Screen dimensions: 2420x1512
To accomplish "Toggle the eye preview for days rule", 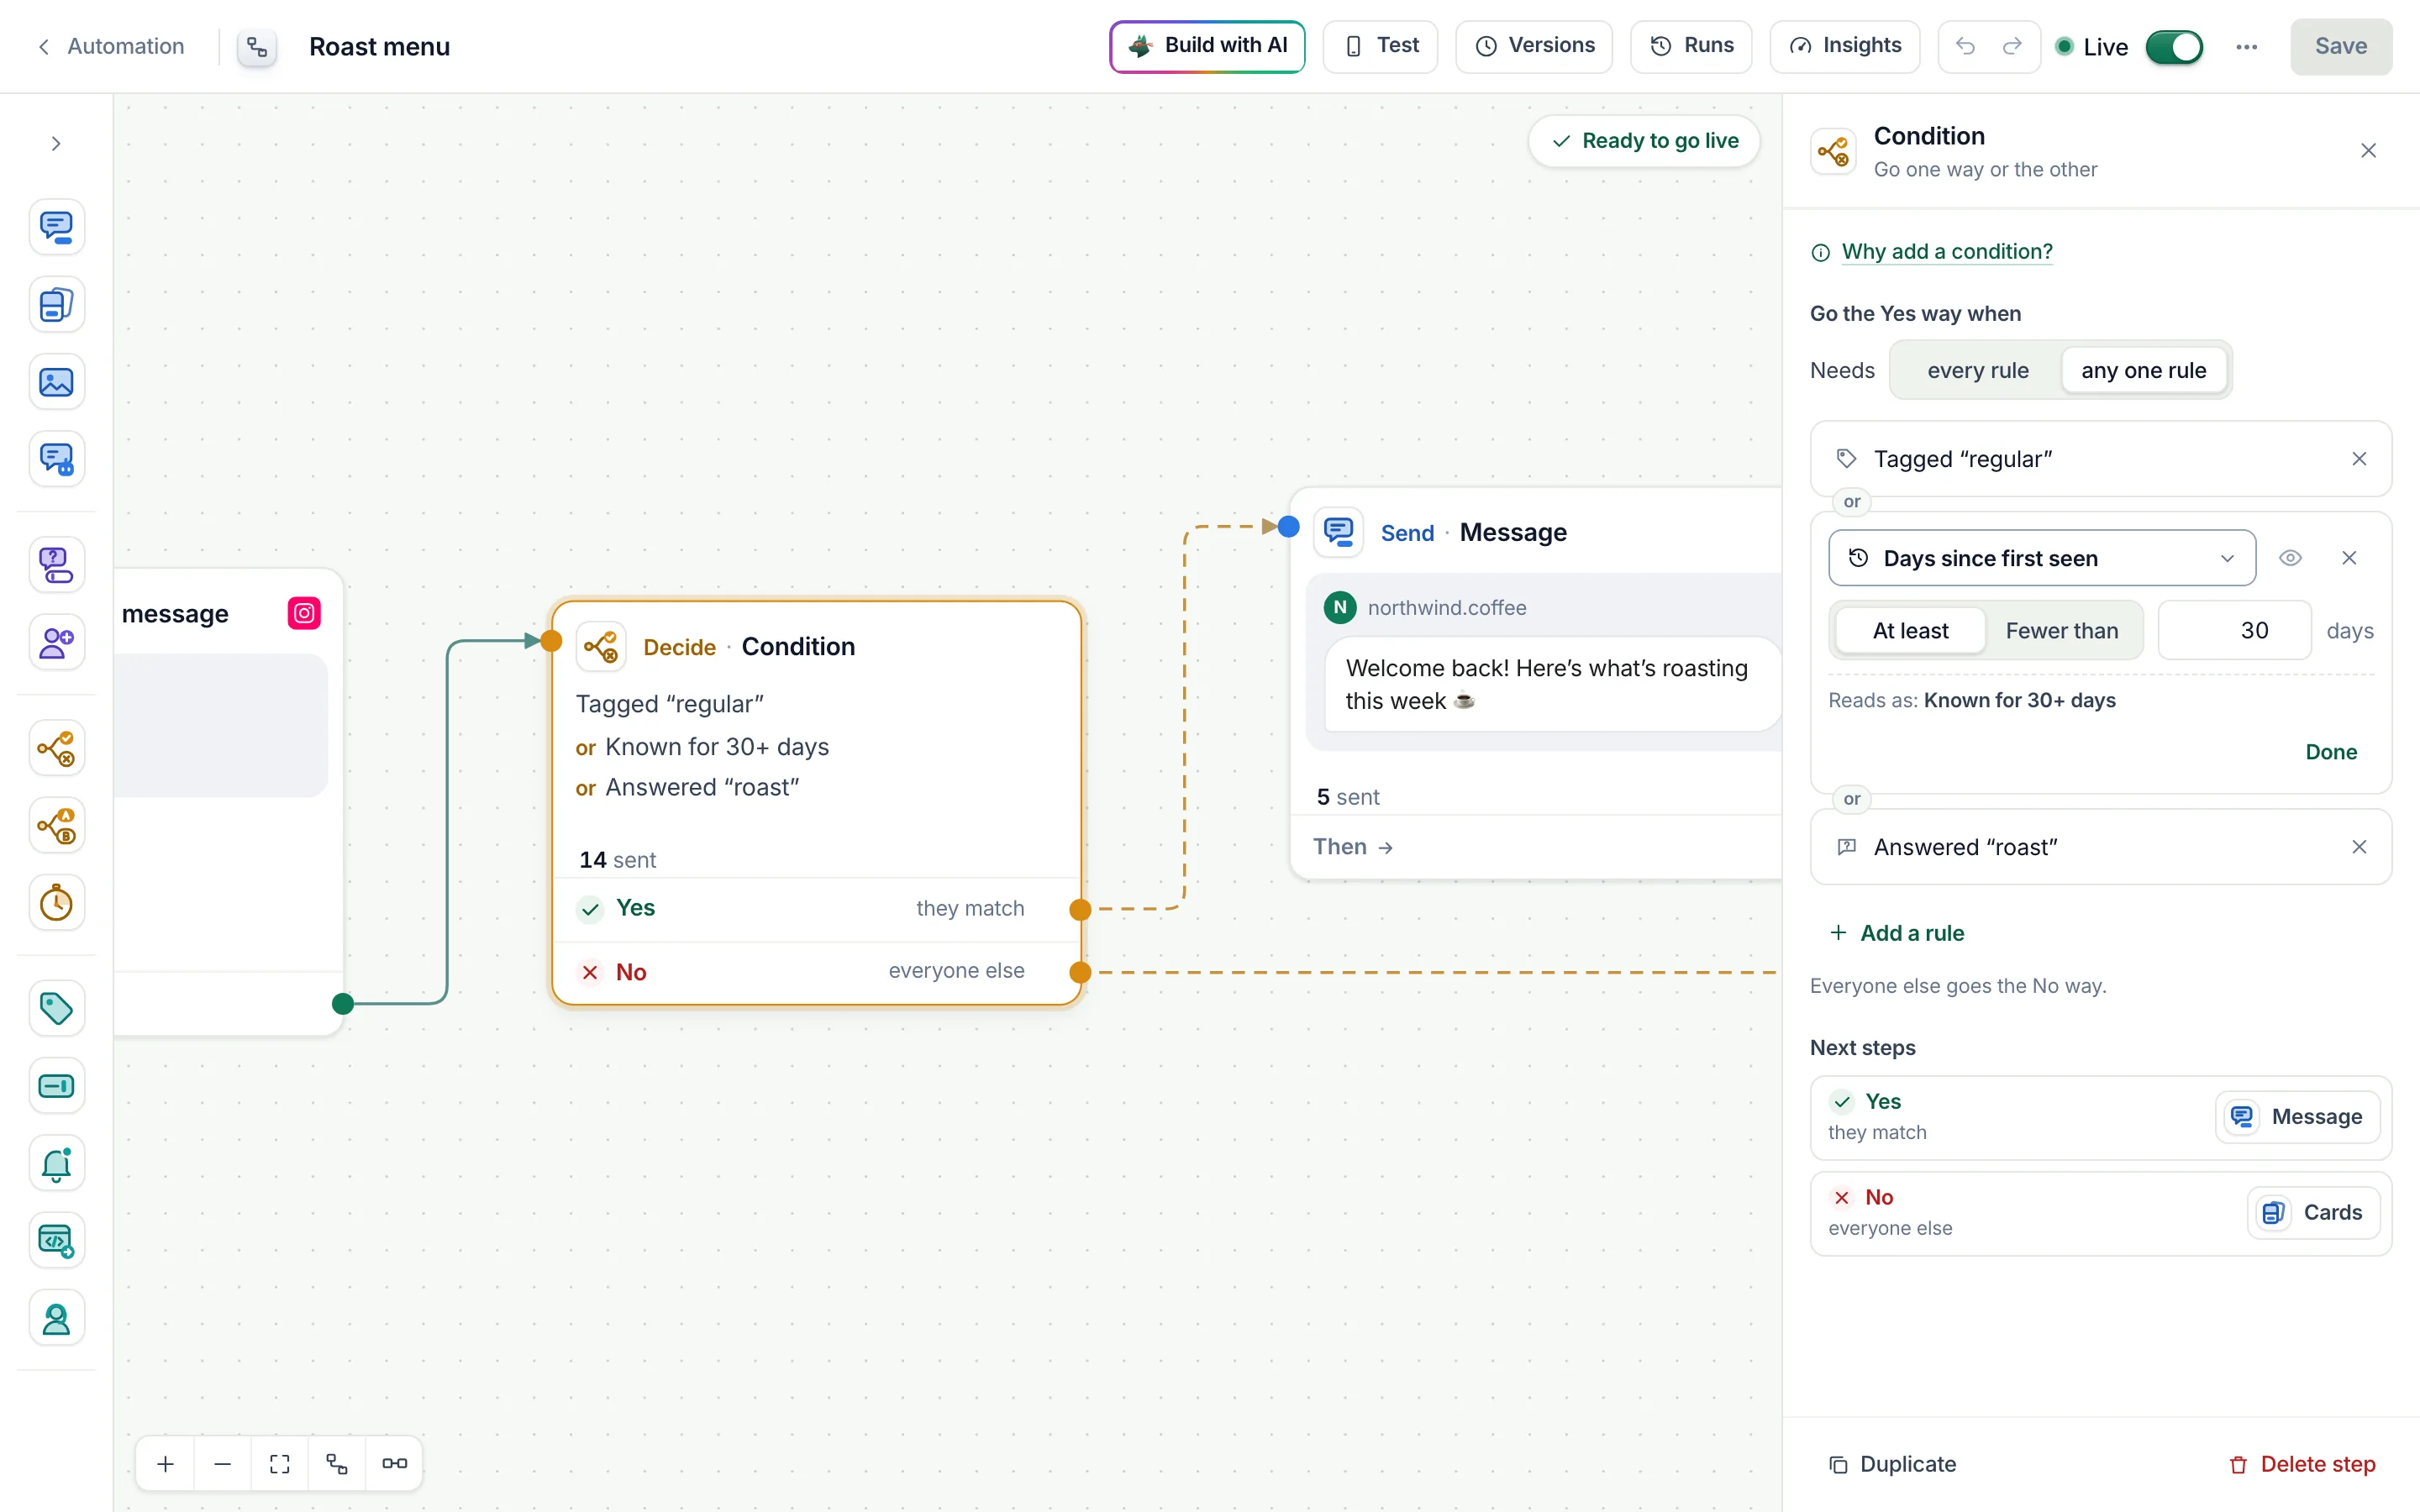I will click(2290, 558).
